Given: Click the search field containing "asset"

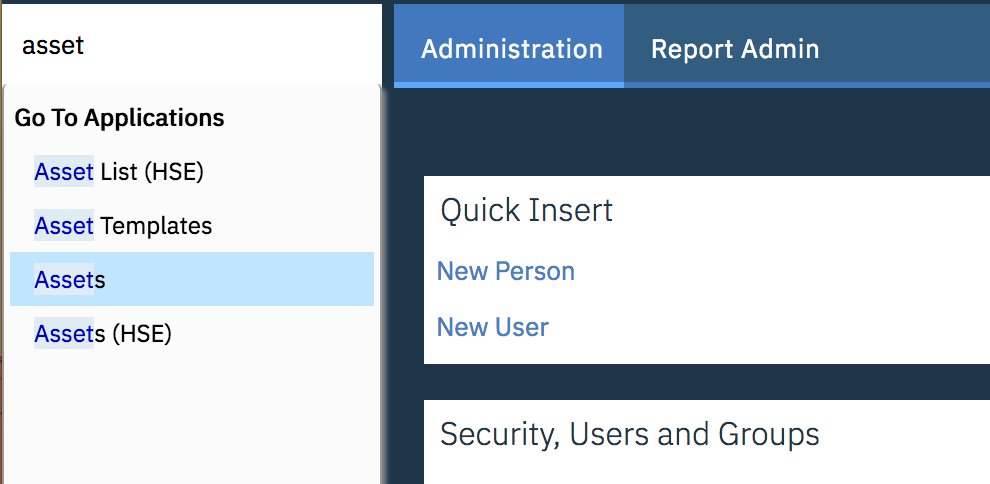Looking at the screenshot, I should pos(192,44).
